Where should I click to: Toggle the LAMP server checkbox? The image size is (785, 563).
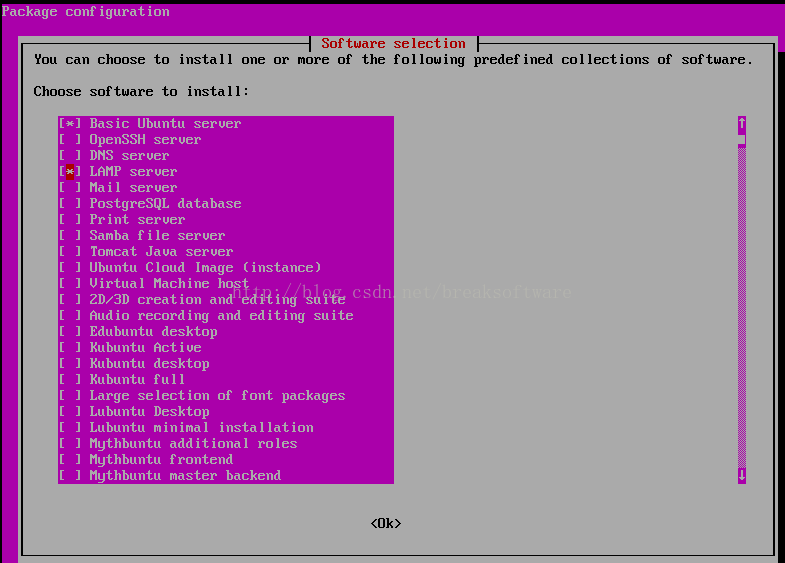[70, 172]
